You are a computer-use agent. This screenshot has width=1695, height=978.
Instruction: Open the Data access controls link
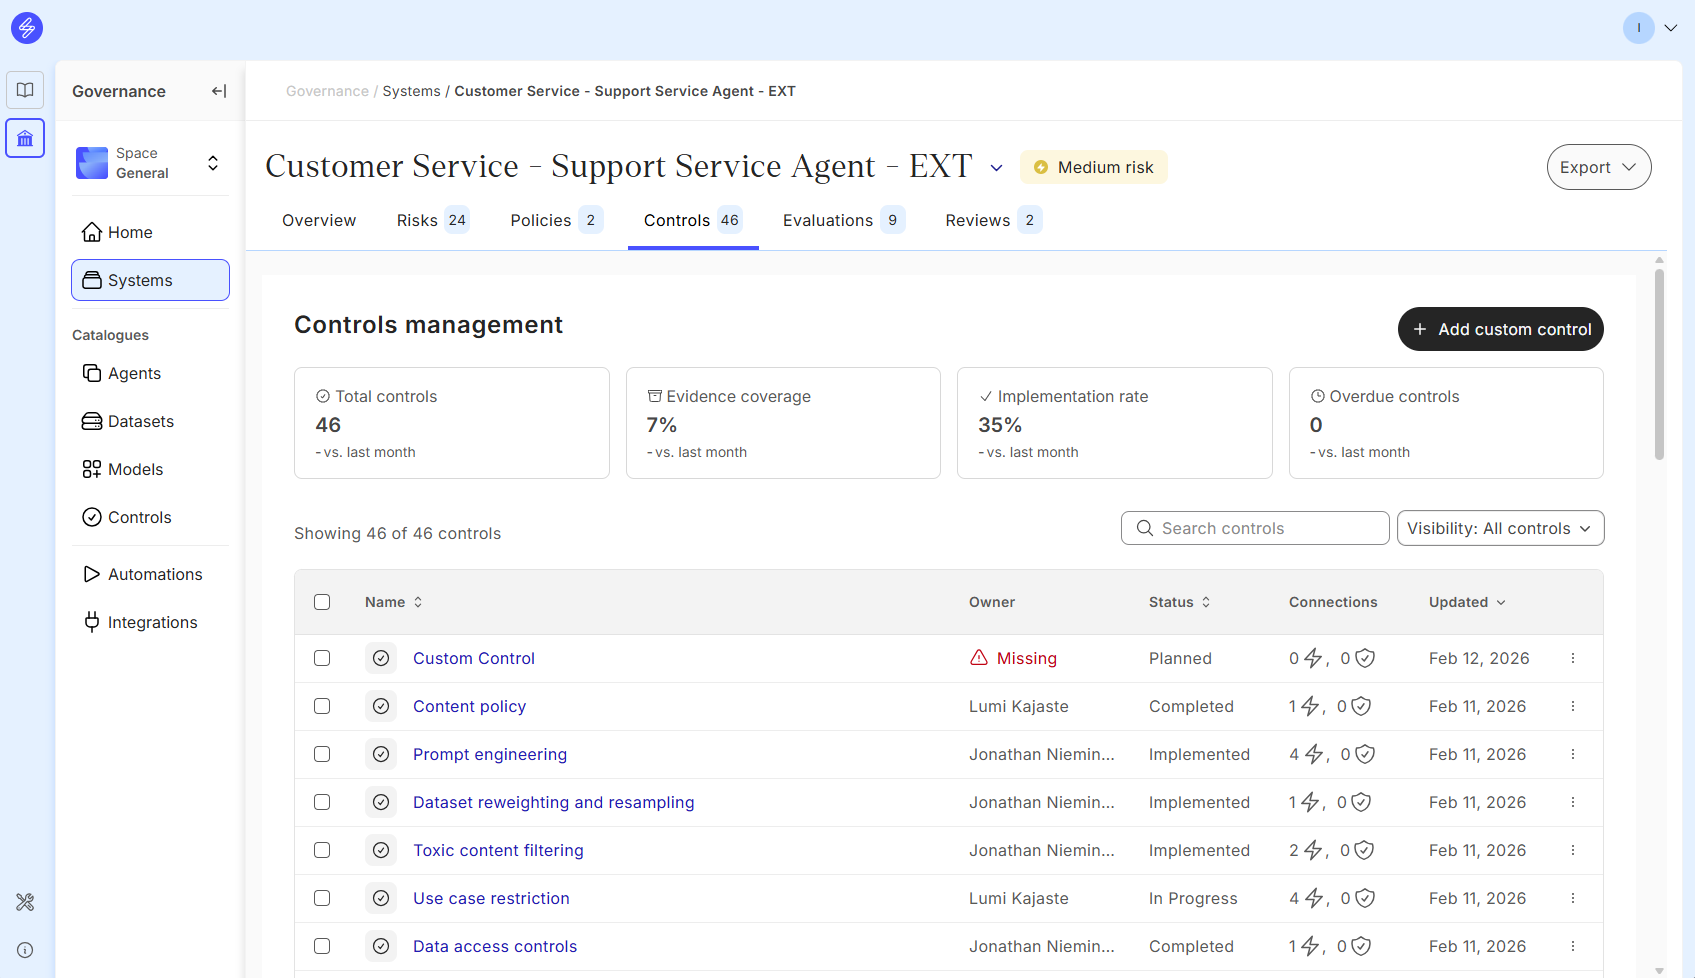[495, 946]
